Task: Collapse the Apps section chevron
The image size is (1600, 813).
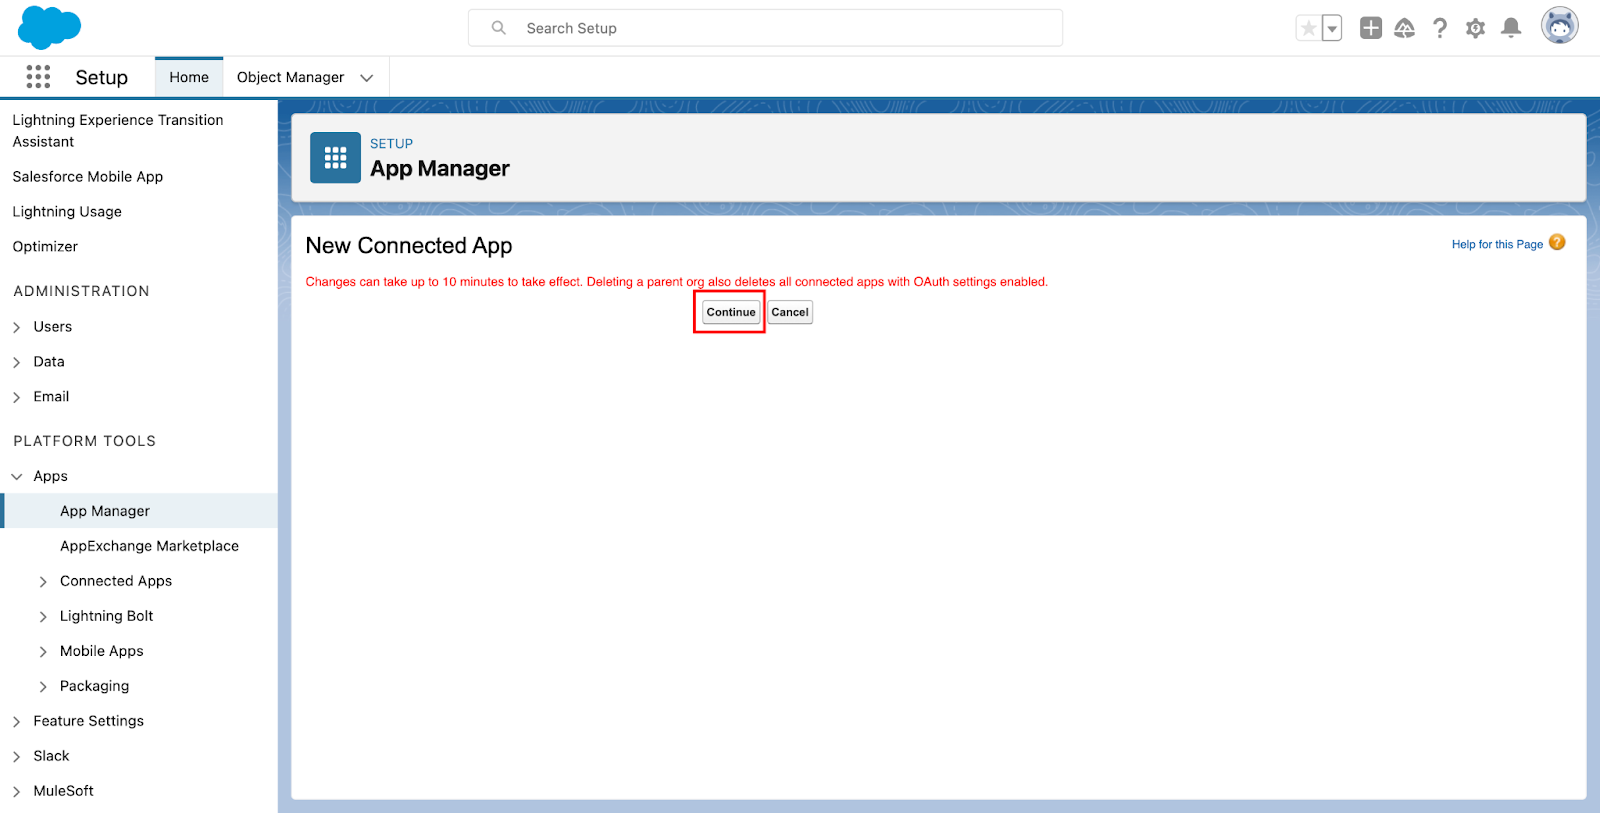Action: 17,477
